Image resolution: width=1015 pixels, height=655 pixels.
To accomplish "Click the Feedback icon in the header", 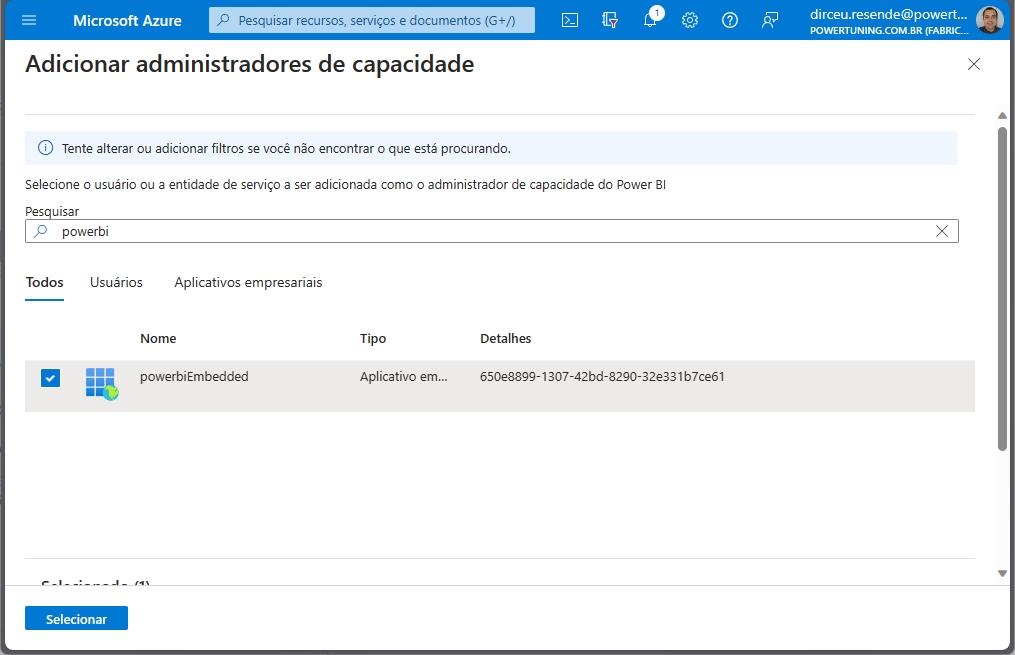I will coord(770,20).
